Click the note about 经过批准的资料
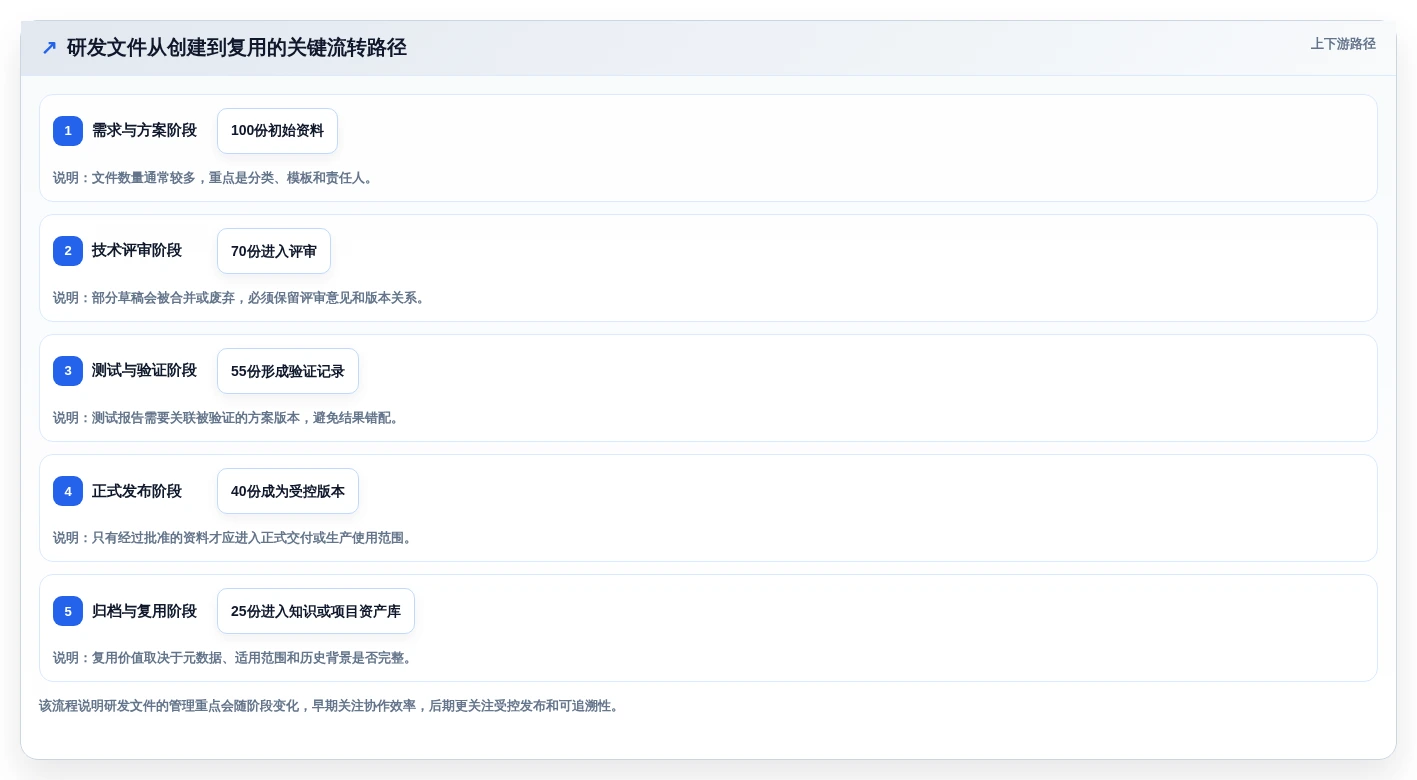The width and height of the screenshot is (1417, 780). click(x=234, y=538)
